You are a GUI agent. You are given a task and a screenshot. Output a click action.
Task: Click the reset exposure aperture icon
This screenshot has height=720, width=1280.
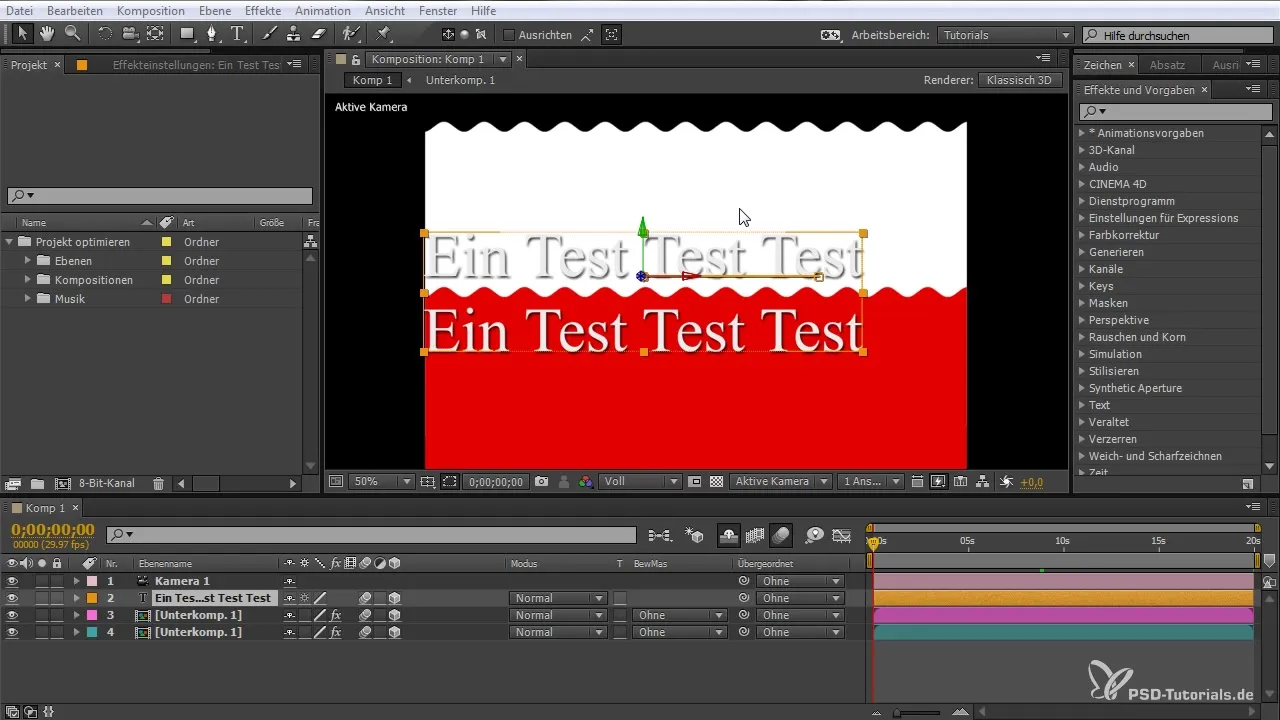pos(1007,481)
